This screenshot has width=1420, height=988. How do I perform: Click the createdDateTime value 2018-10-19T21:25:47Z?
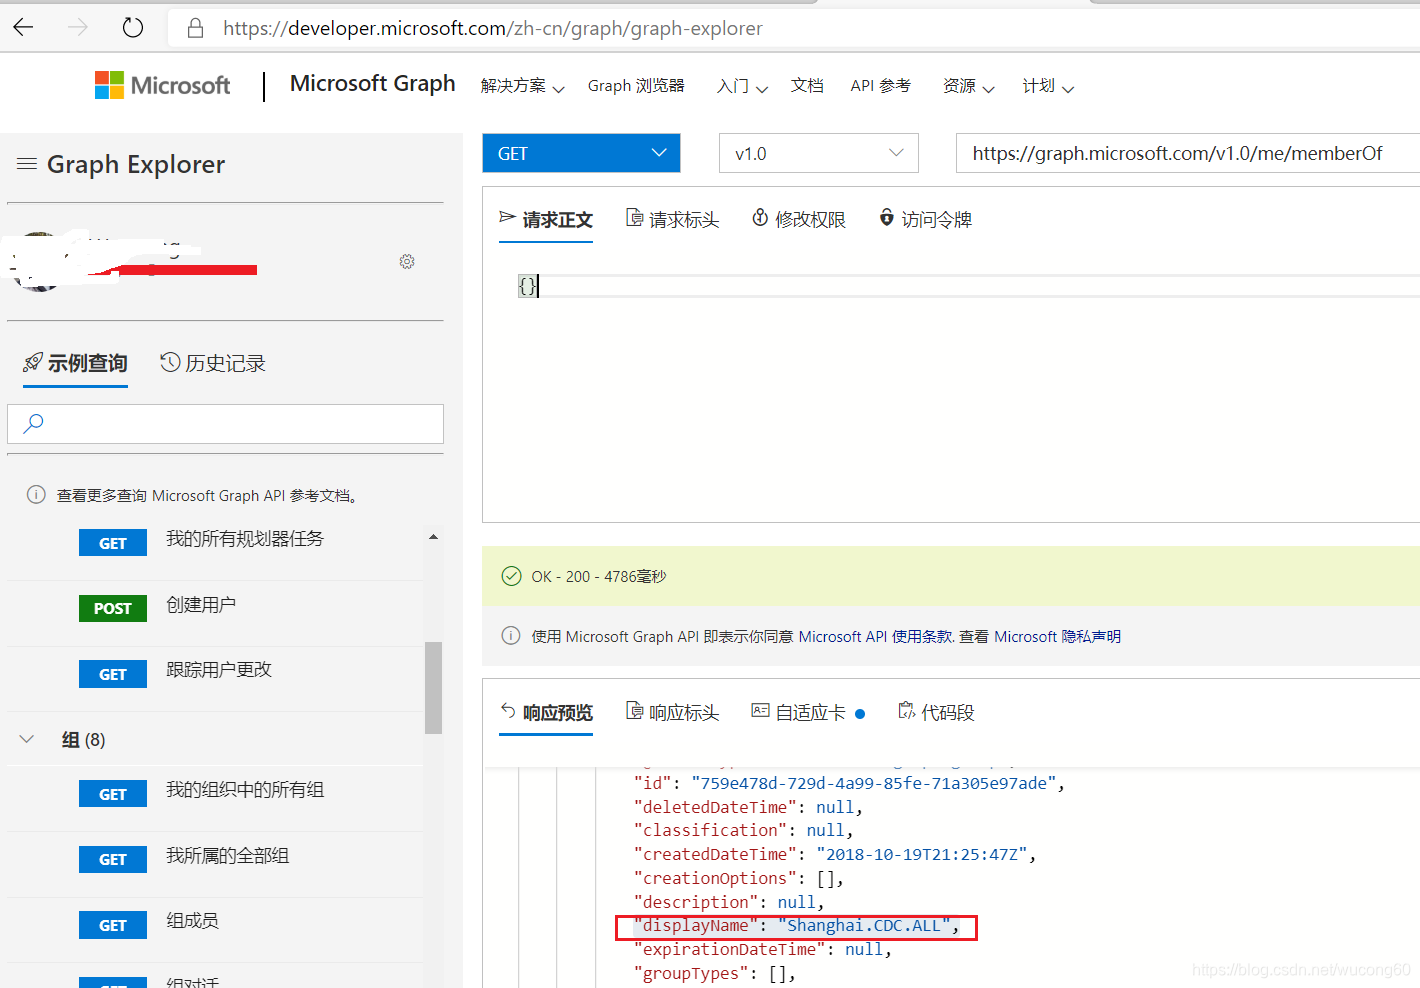point(921,854)
